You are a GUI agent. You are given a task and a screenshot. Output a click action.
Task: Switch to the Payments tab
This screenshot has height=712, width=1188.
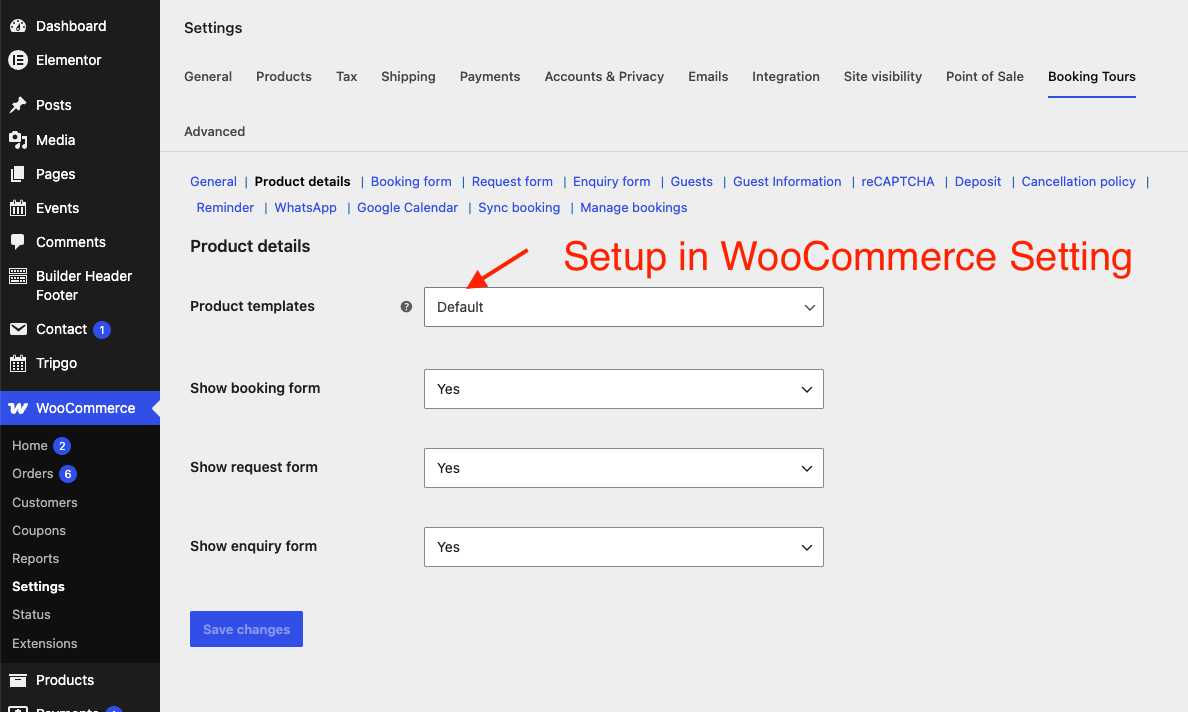coord(489,77)
